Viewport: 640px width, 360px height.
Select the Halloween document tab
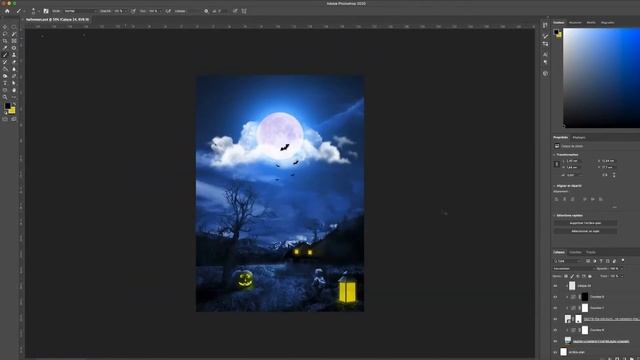pos(57,19)
